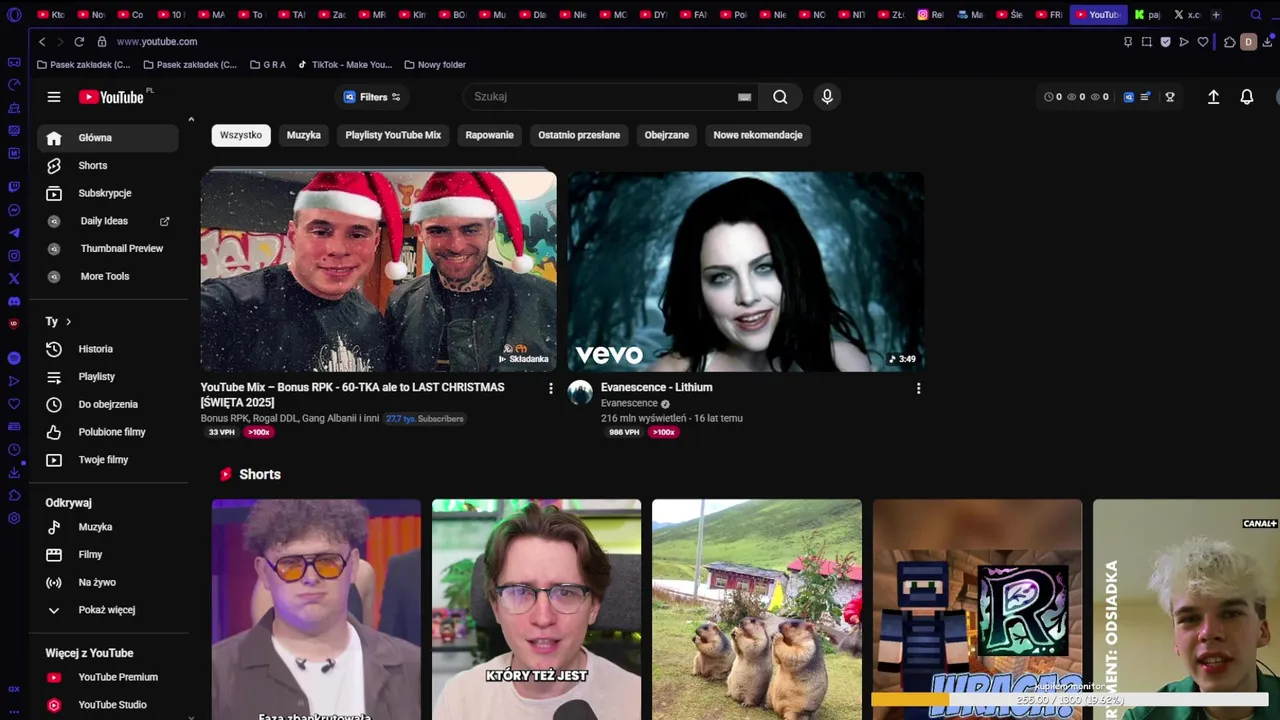Open the G R A bookmarks folder
Image resolution: width=1280 pixels, height=720 pixels.
267,65
